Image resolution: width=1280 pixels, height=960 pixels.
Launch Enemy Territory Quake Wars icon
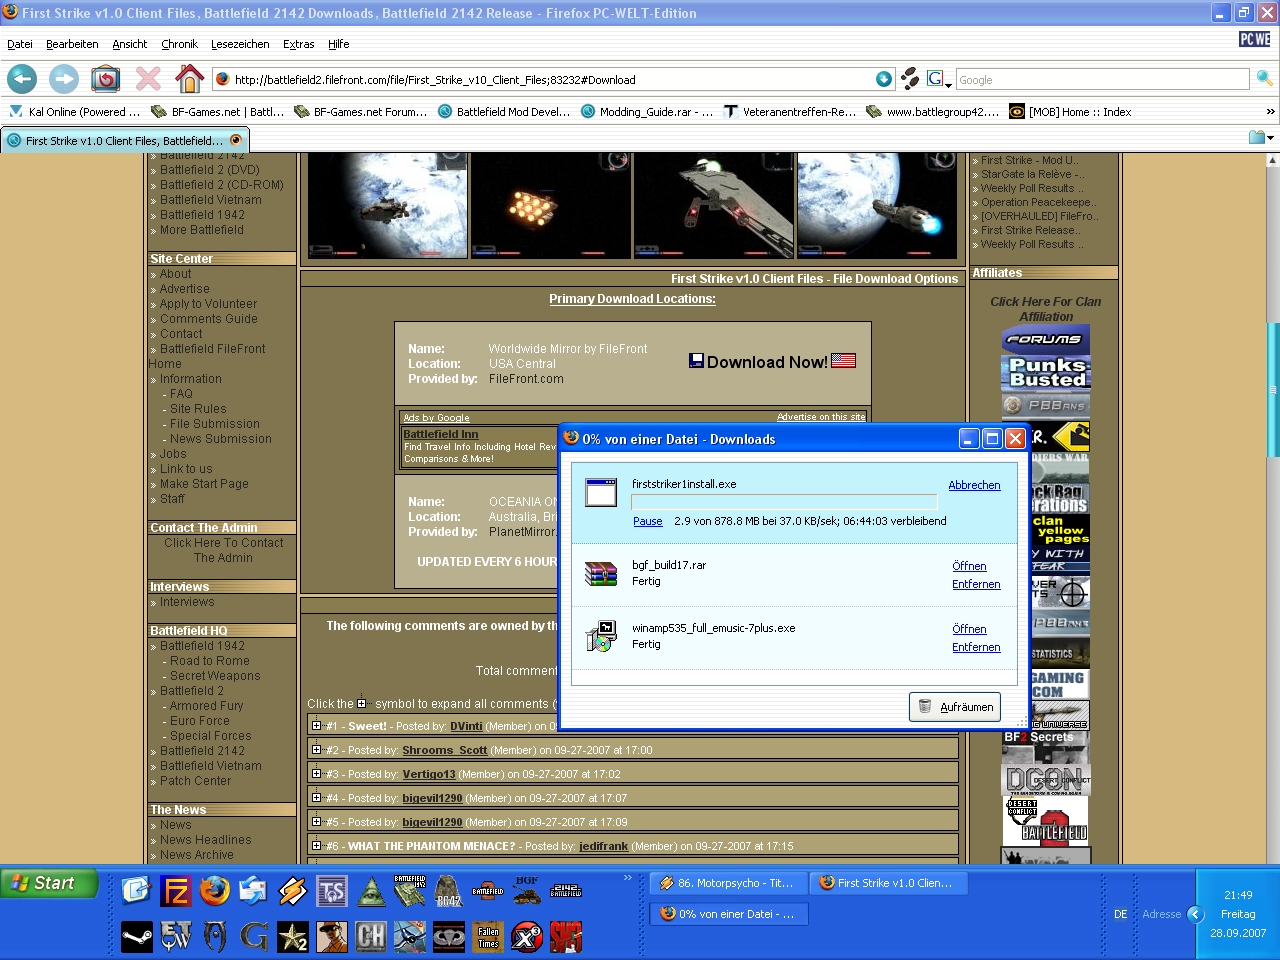click(x=176, y=936)
